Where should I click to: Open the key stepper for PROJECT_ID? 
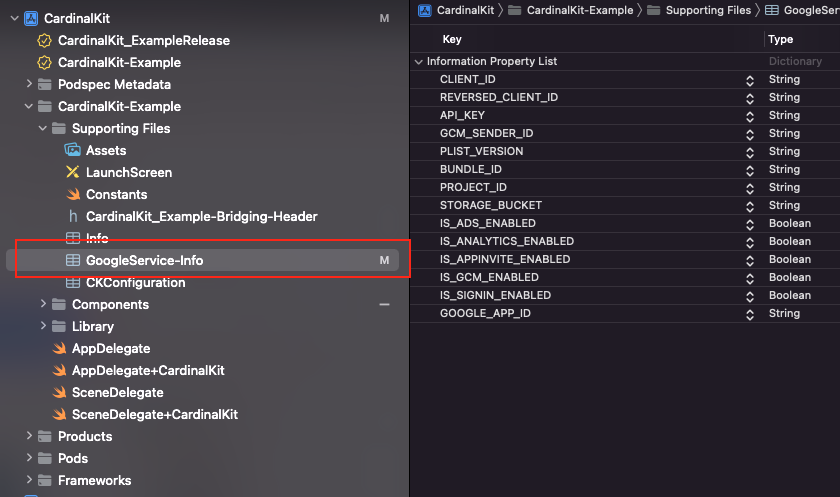pyautogui.click(x=750, y=189)
